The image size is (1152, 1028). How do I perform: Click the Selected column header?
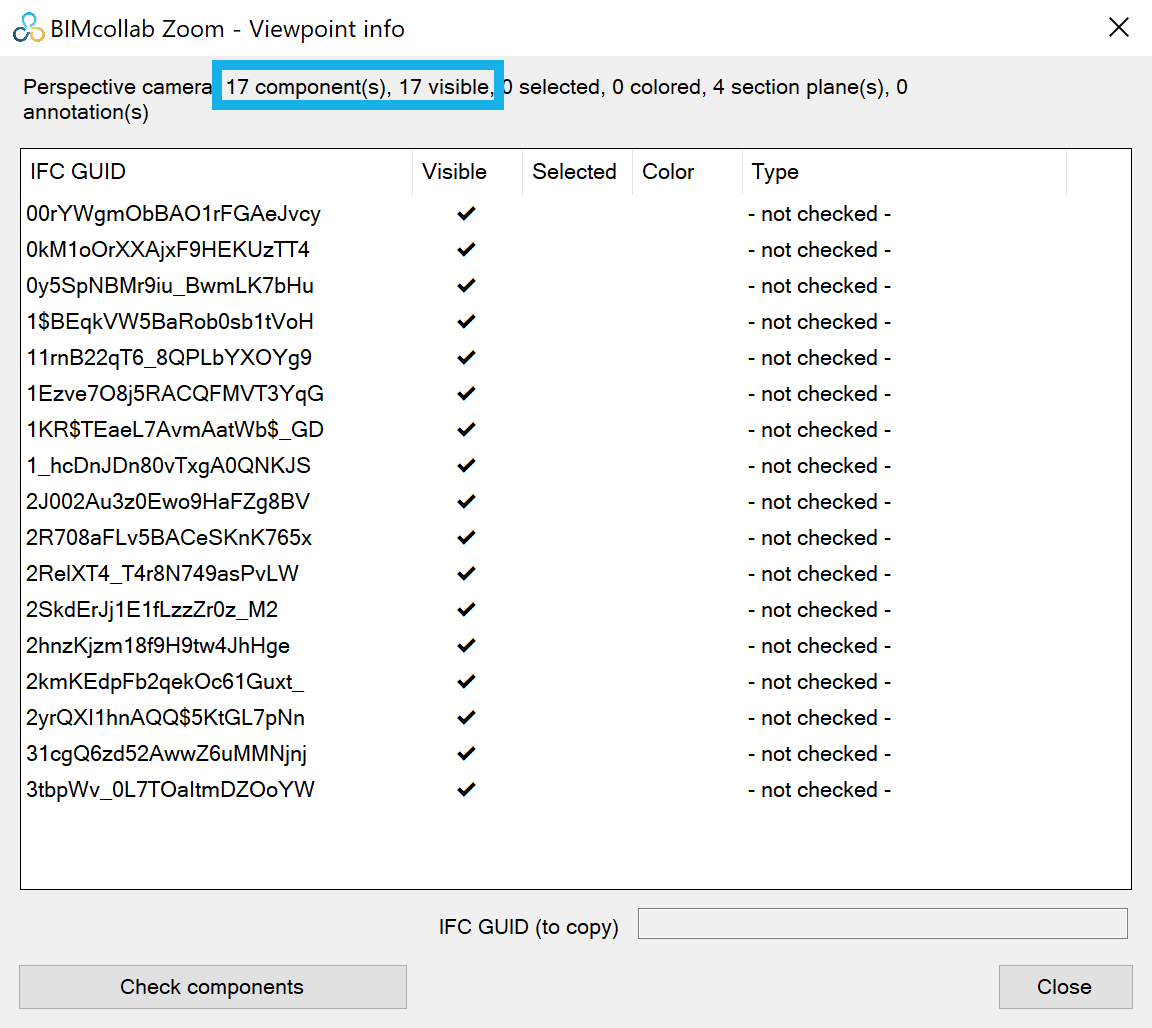pyautogui.click(x=577, y=172)
